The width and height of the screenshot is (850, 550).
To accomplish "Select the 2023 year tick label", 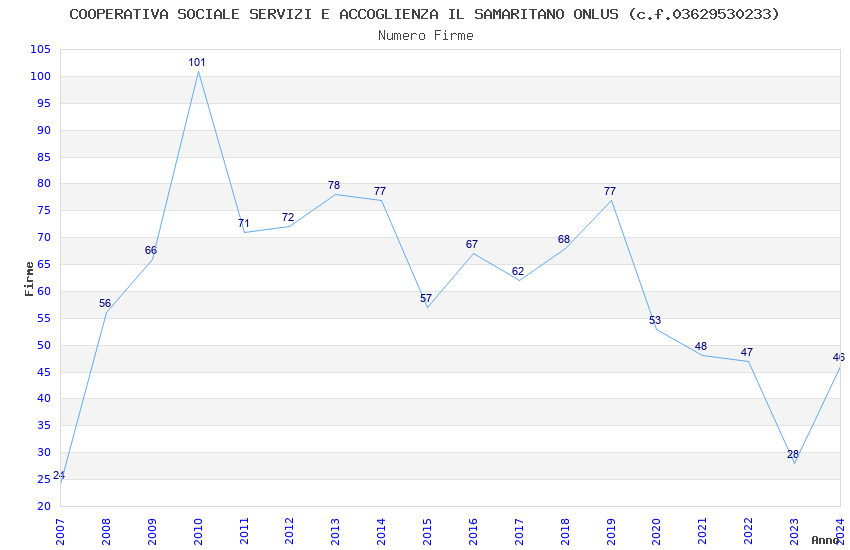I will coord(794,531).
